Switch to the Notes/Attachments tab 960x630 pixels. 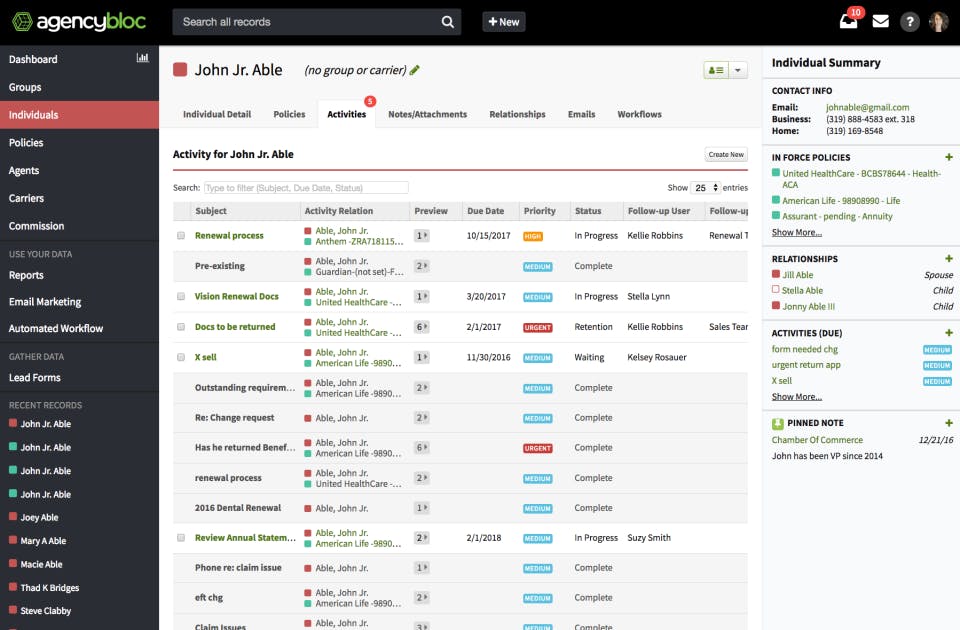tap(427, 114)
